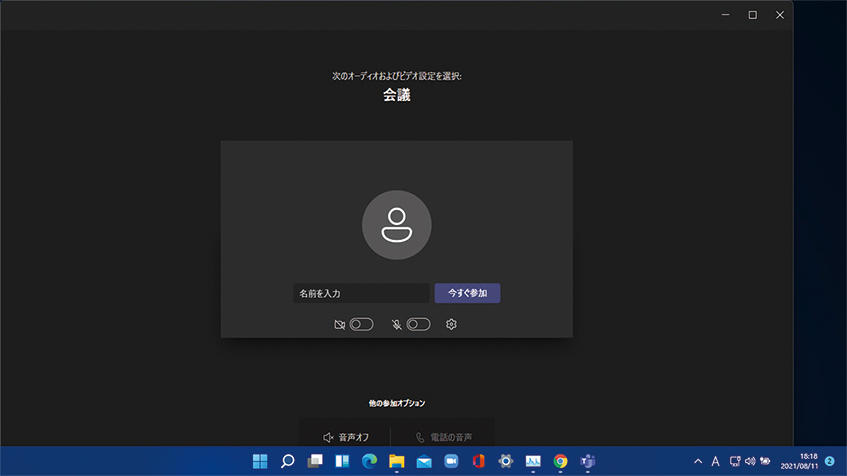Open Widgets from the taskbar

click(342, 461)
